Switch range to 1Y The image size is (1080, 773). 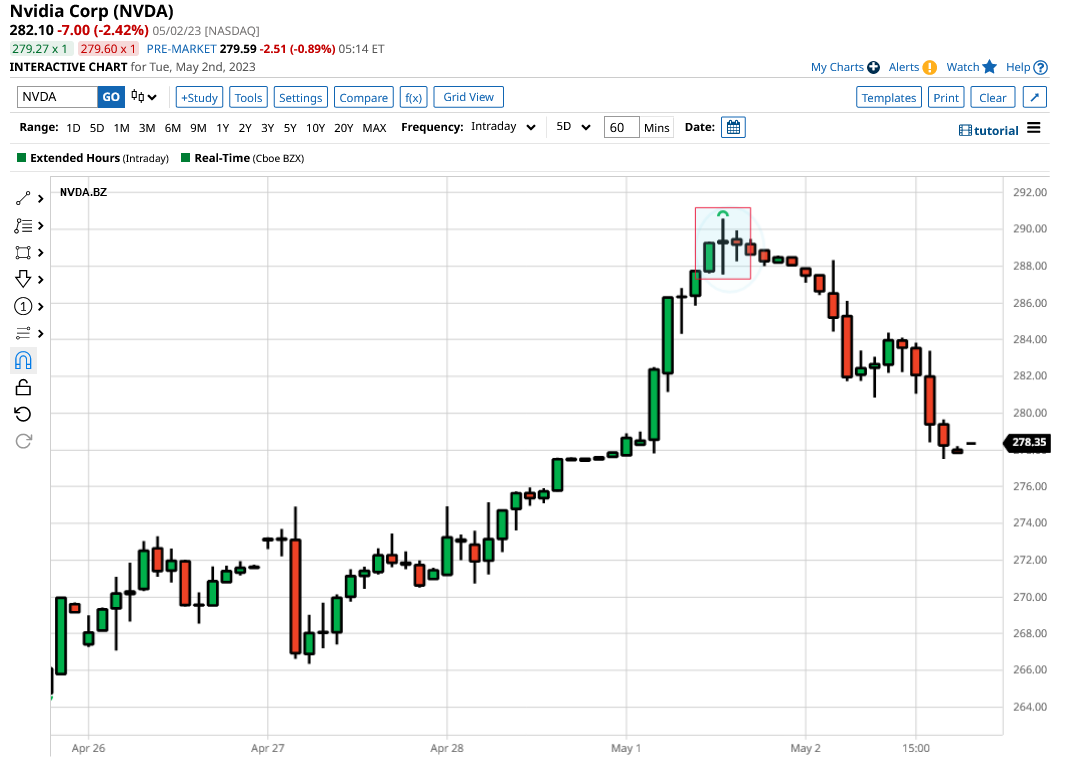[x=222, y=128]
